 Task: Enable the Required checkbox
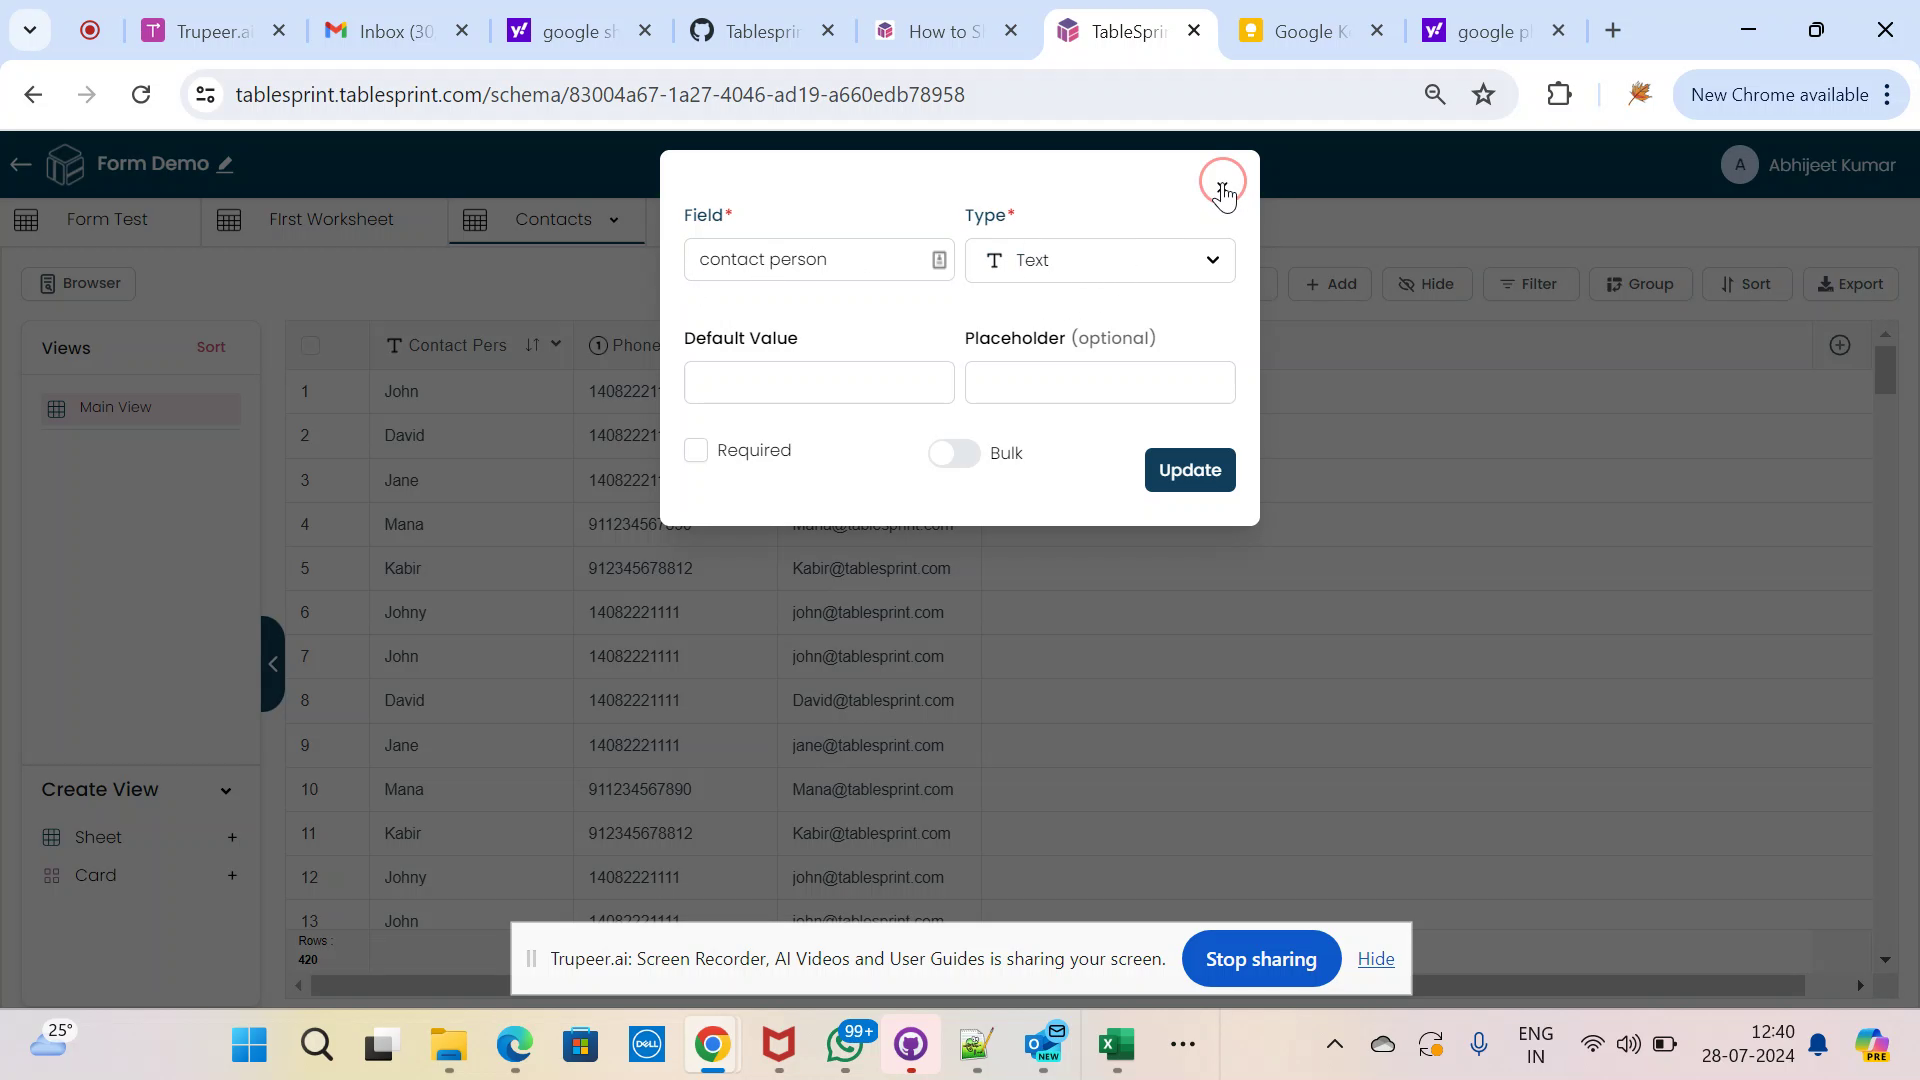point(696,450)
